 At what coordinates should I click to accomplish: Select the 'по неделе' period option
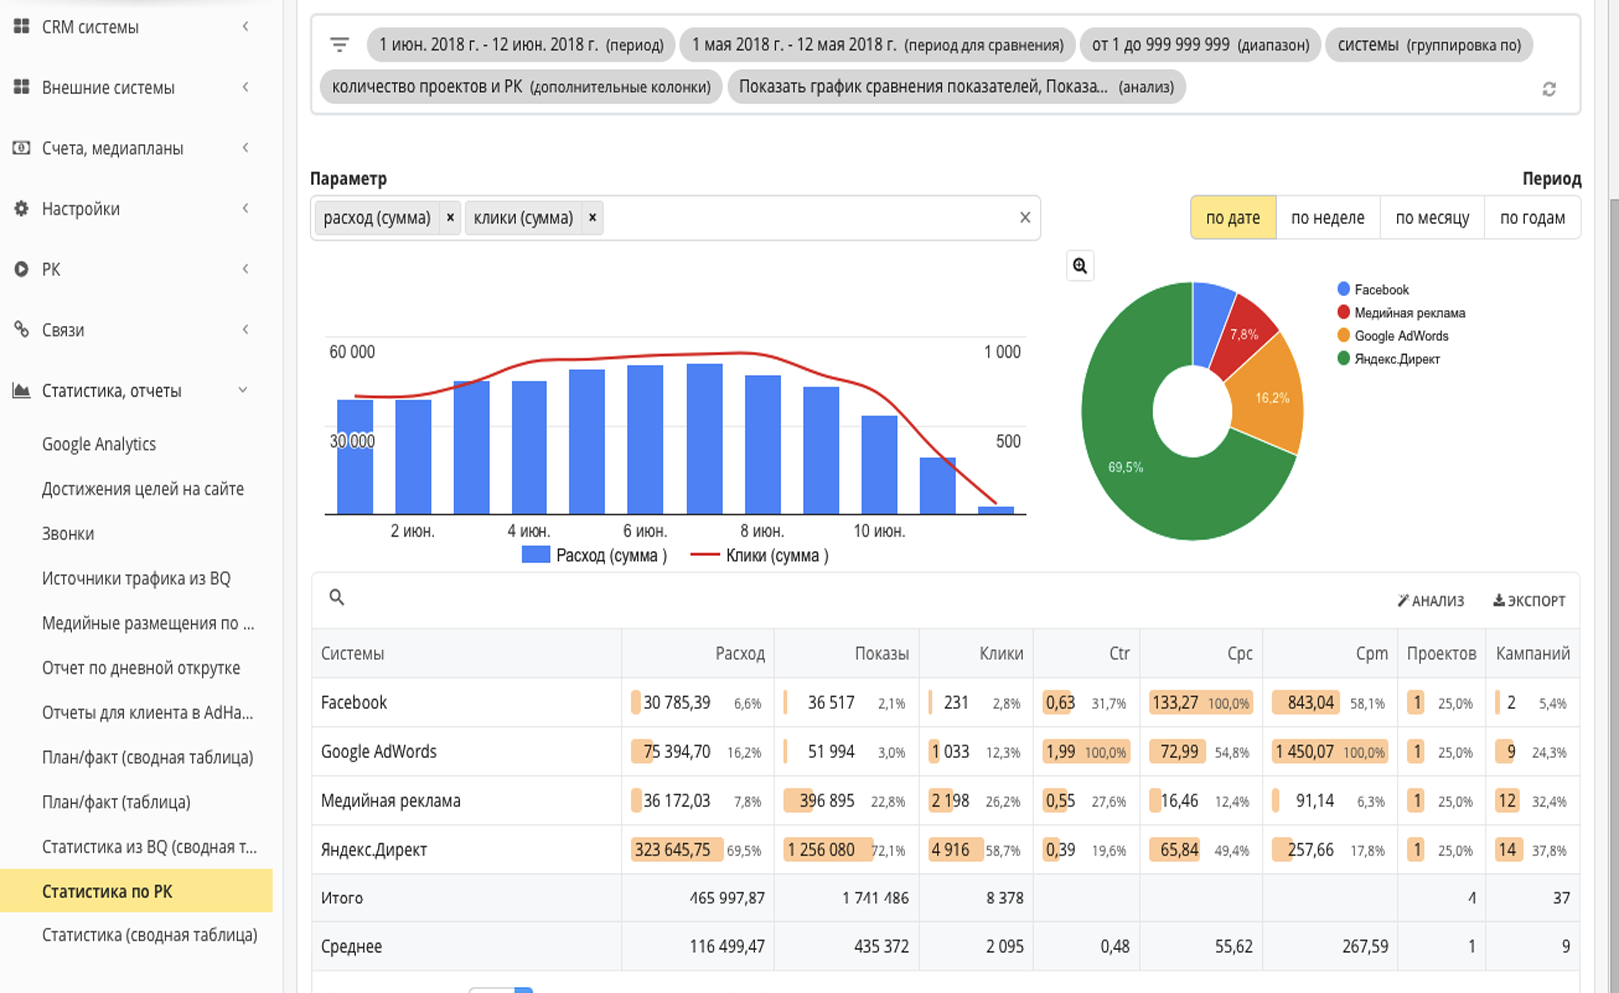(1327, 218)
